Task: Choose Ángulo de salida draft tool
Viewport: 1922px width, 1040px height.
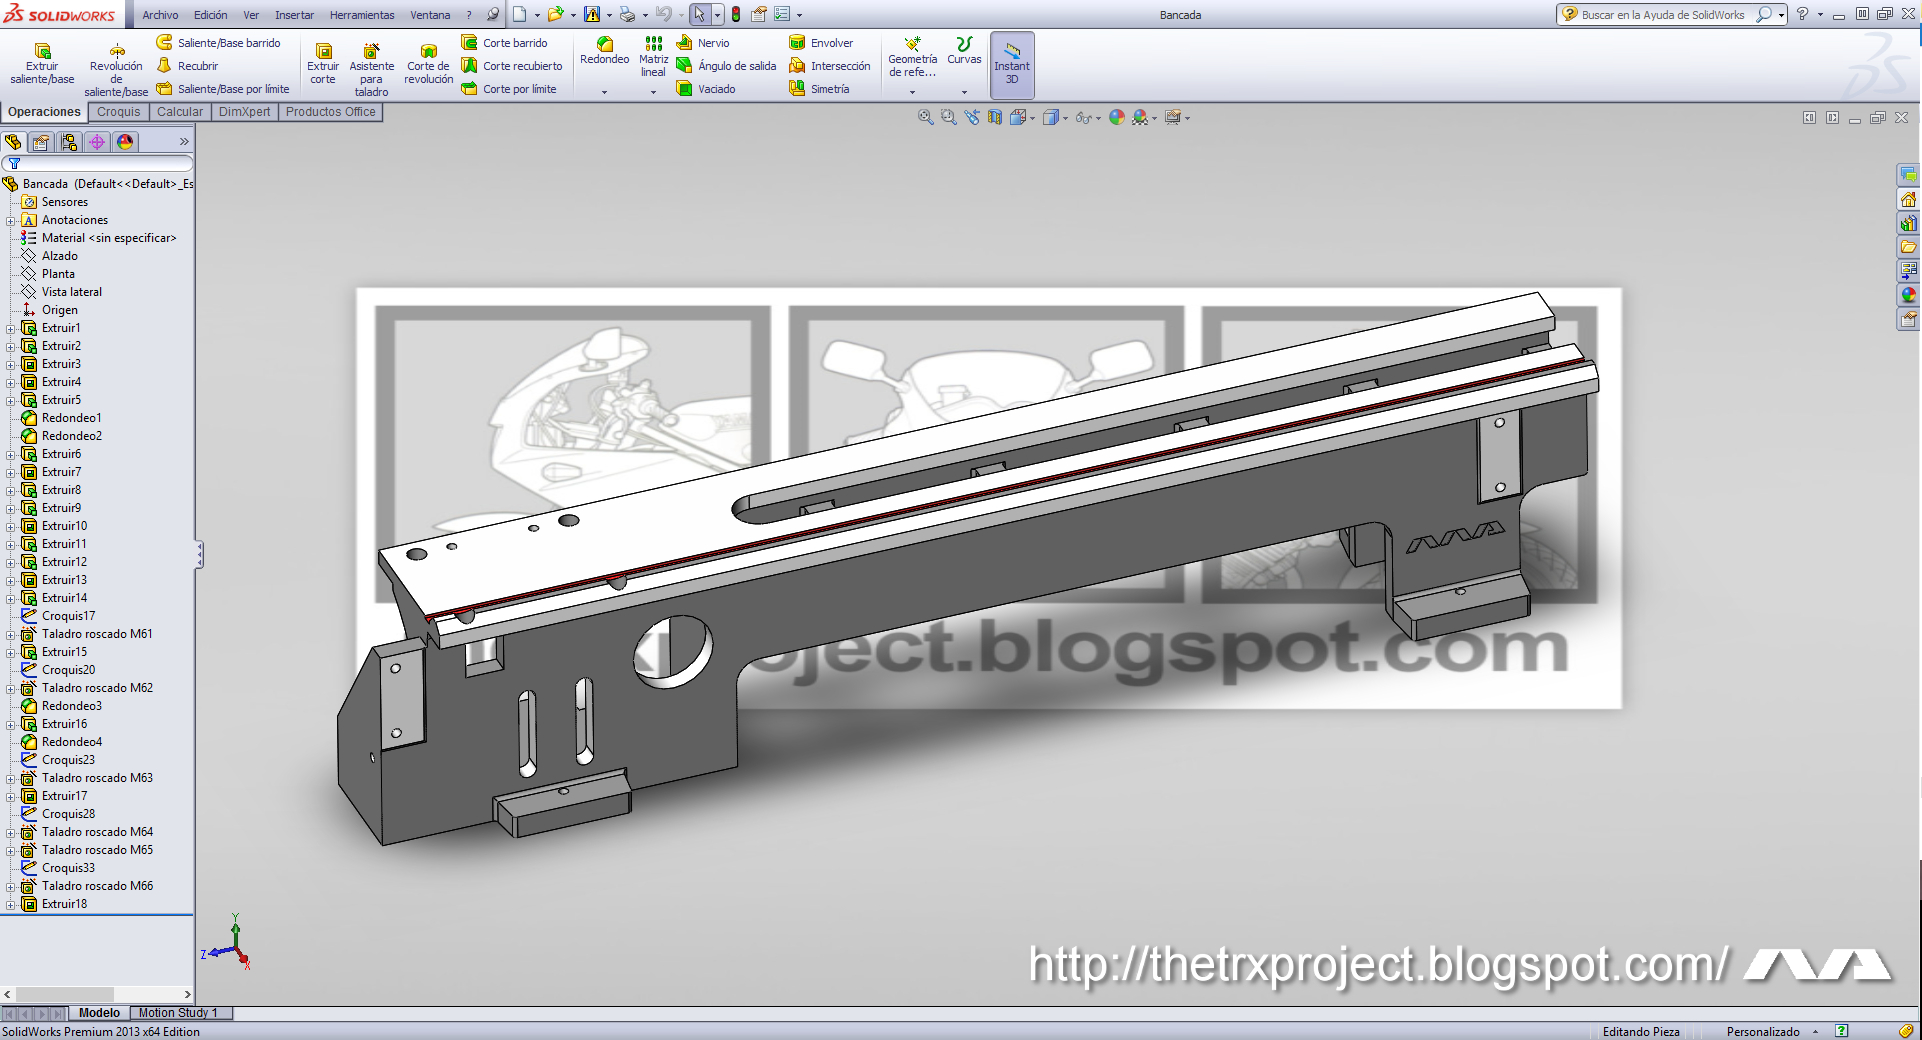Action: tap(726, 66)
